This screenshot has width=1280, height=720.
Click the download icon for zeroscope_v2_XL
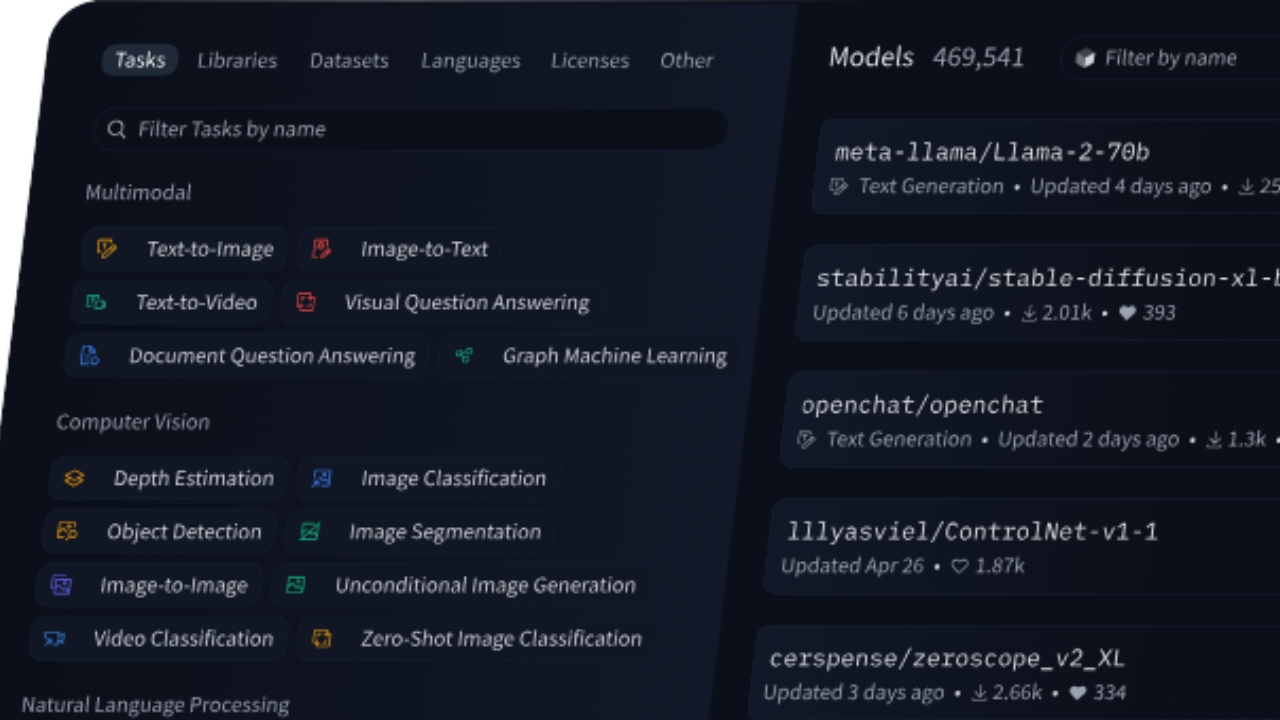point(980,692)
